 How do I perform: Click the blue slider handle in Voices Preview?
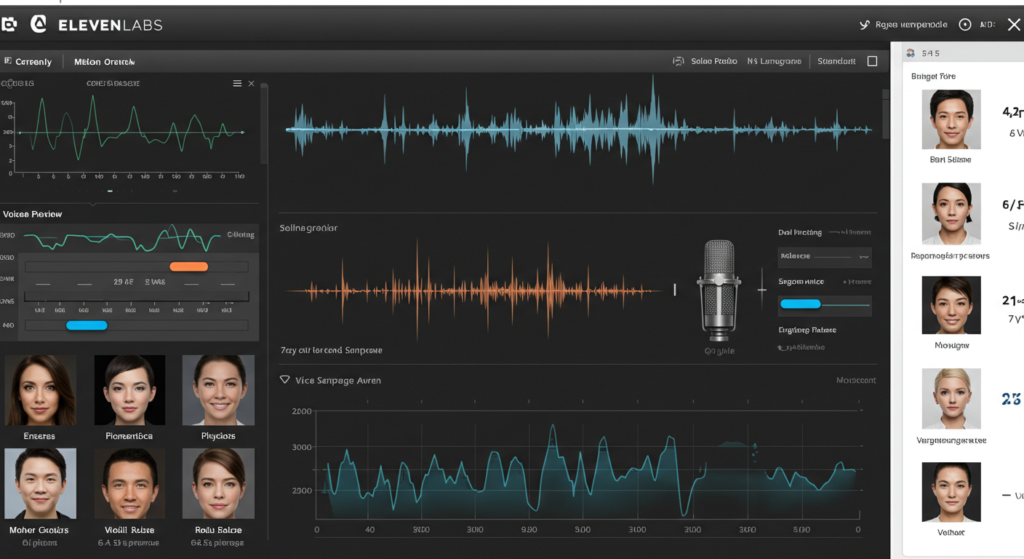(86, 325)
